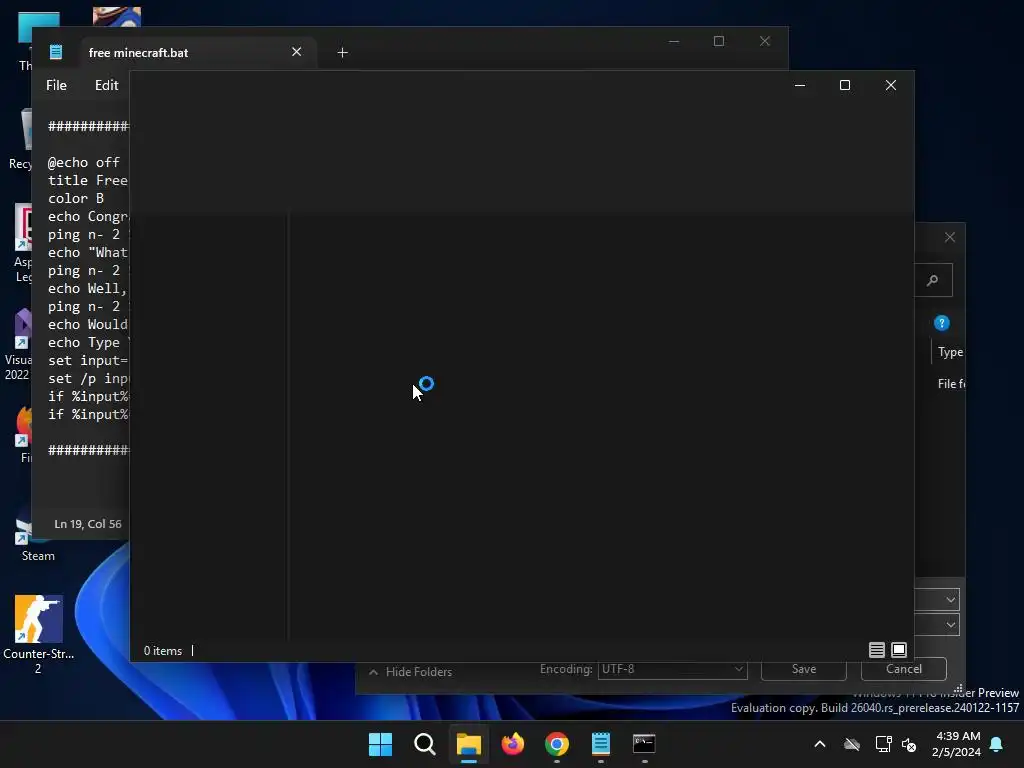Open the Encoding UTF-8 dropdown
1024x768 pixels.
pos(673,669)
